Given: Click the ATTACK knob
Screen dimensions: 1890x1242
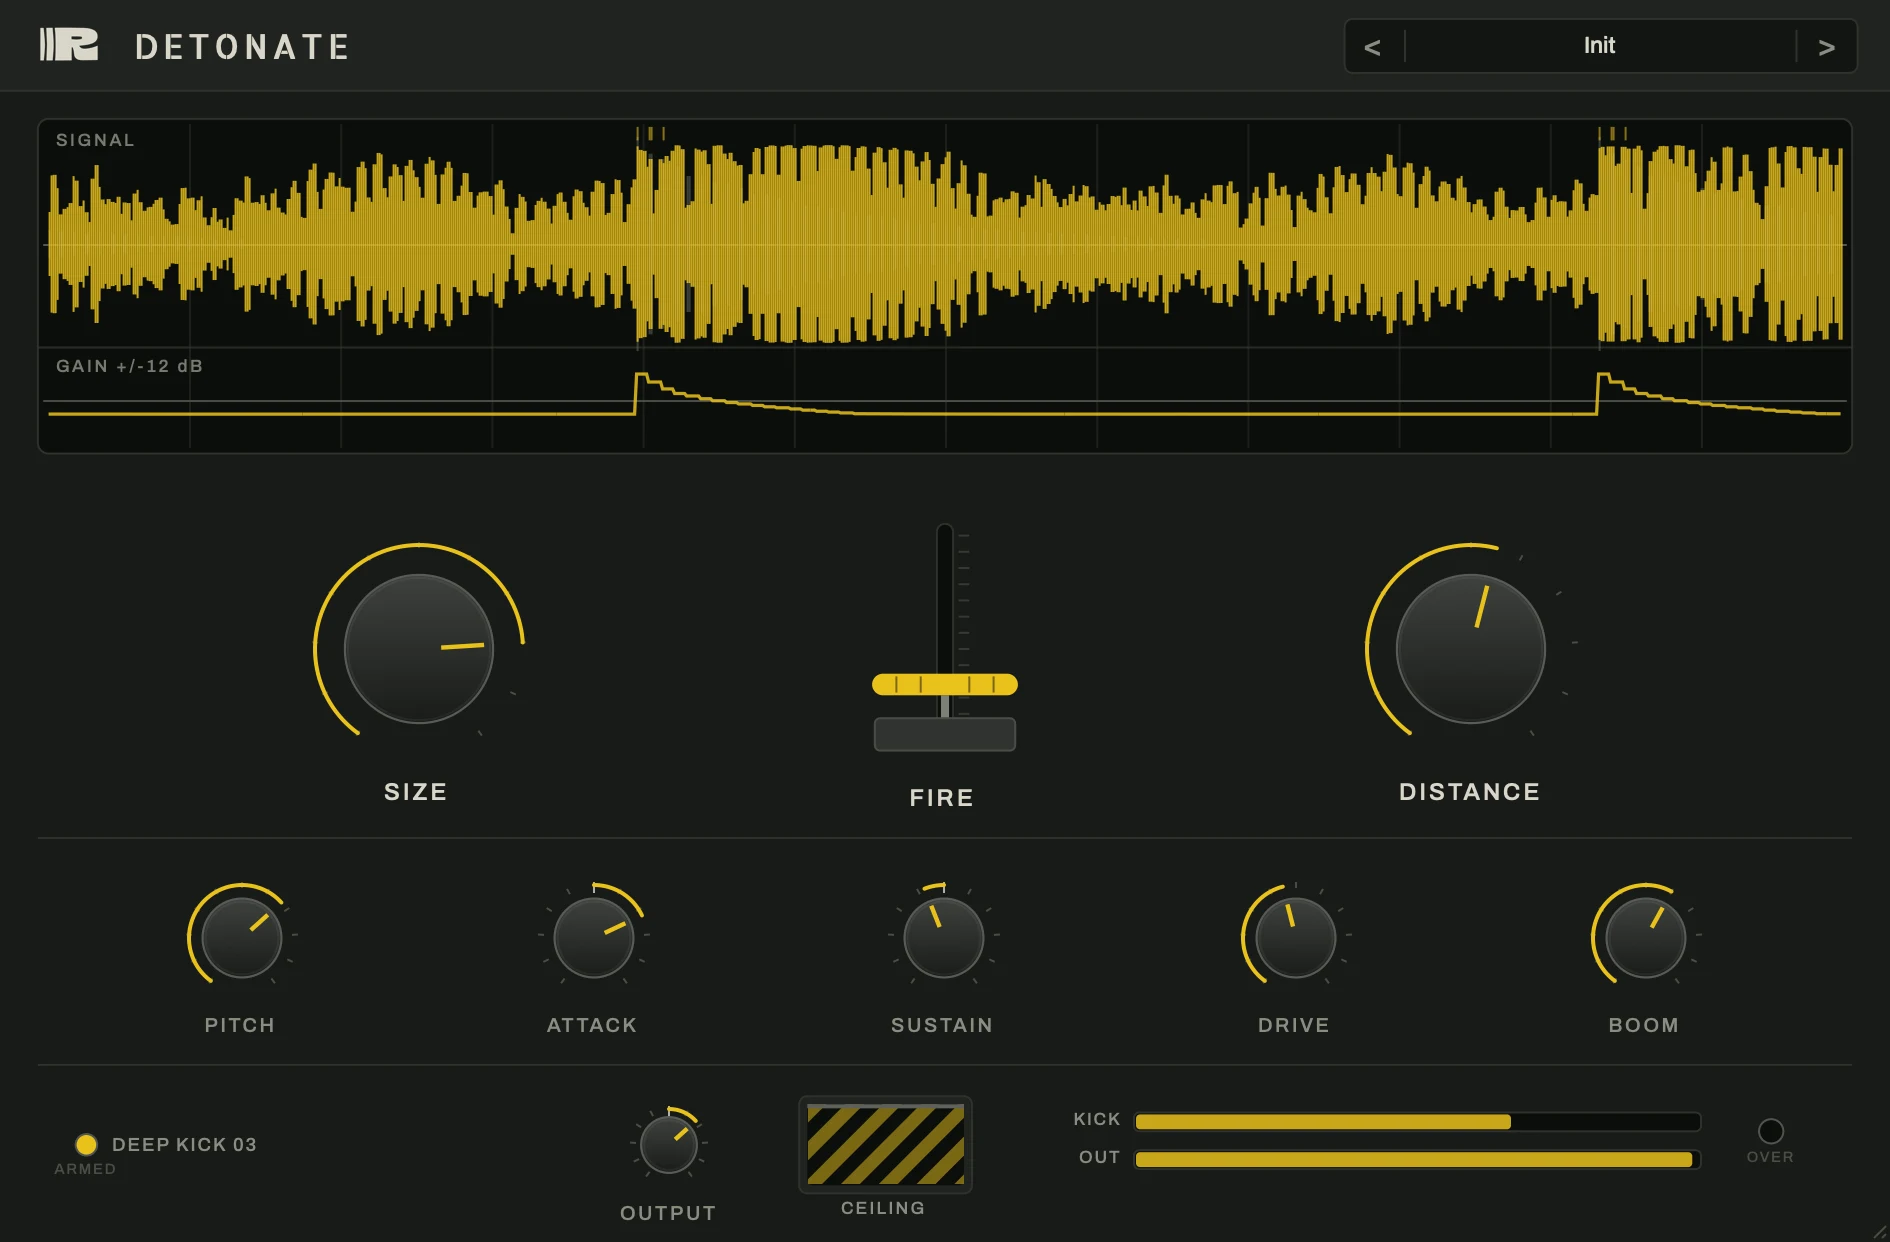Looking at the screenshot, I should 594,937.
